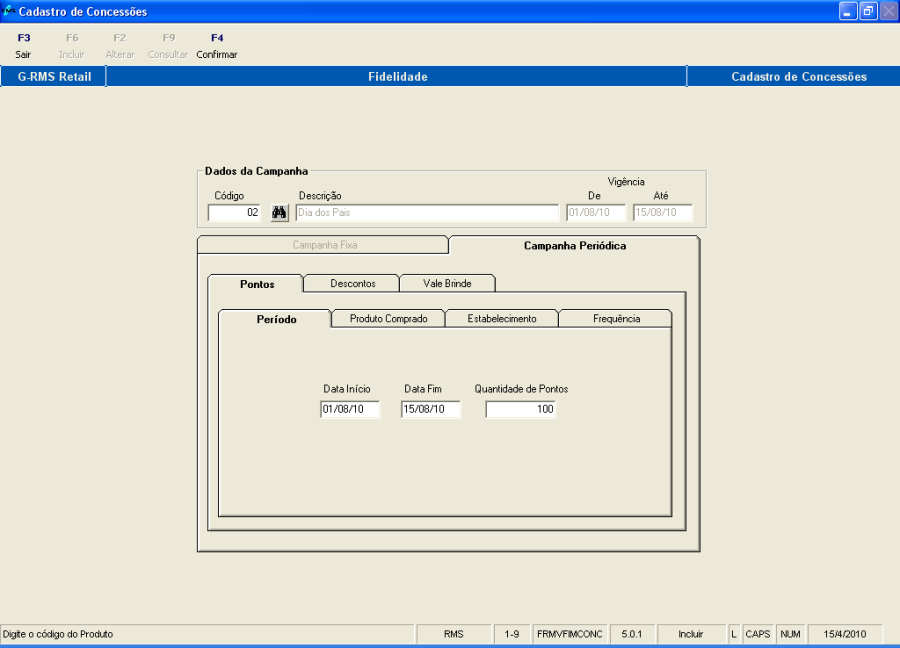Click the app icon in title bar
Screen dimensions: 900x648
(9, 11)
